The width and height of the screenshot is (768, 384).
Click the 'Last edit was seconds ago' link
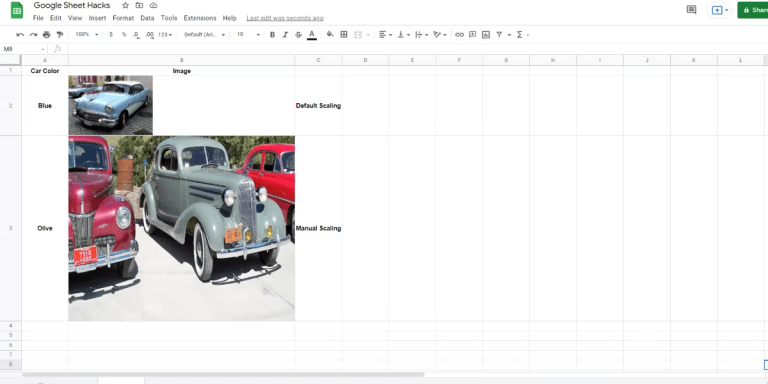285,18
